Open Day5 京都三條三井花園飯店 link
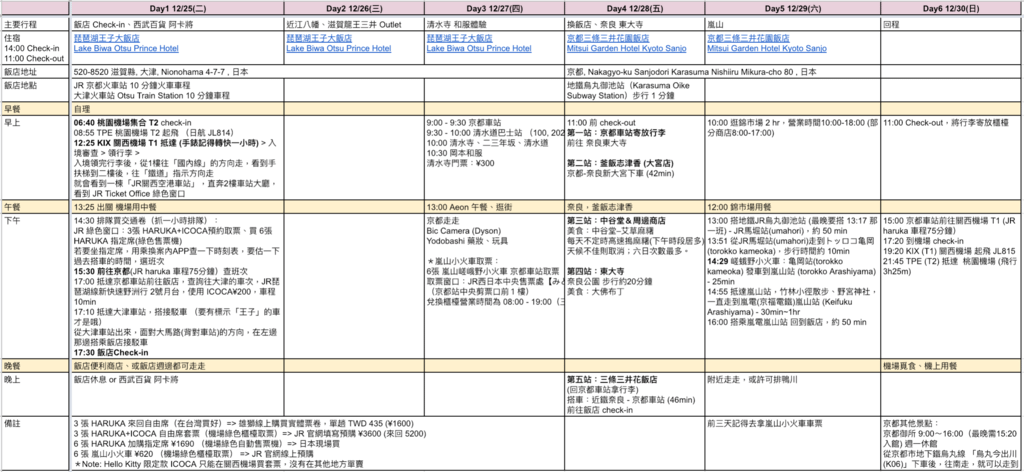The width and height of the screenshot is (1024, 472). [748, 39]
